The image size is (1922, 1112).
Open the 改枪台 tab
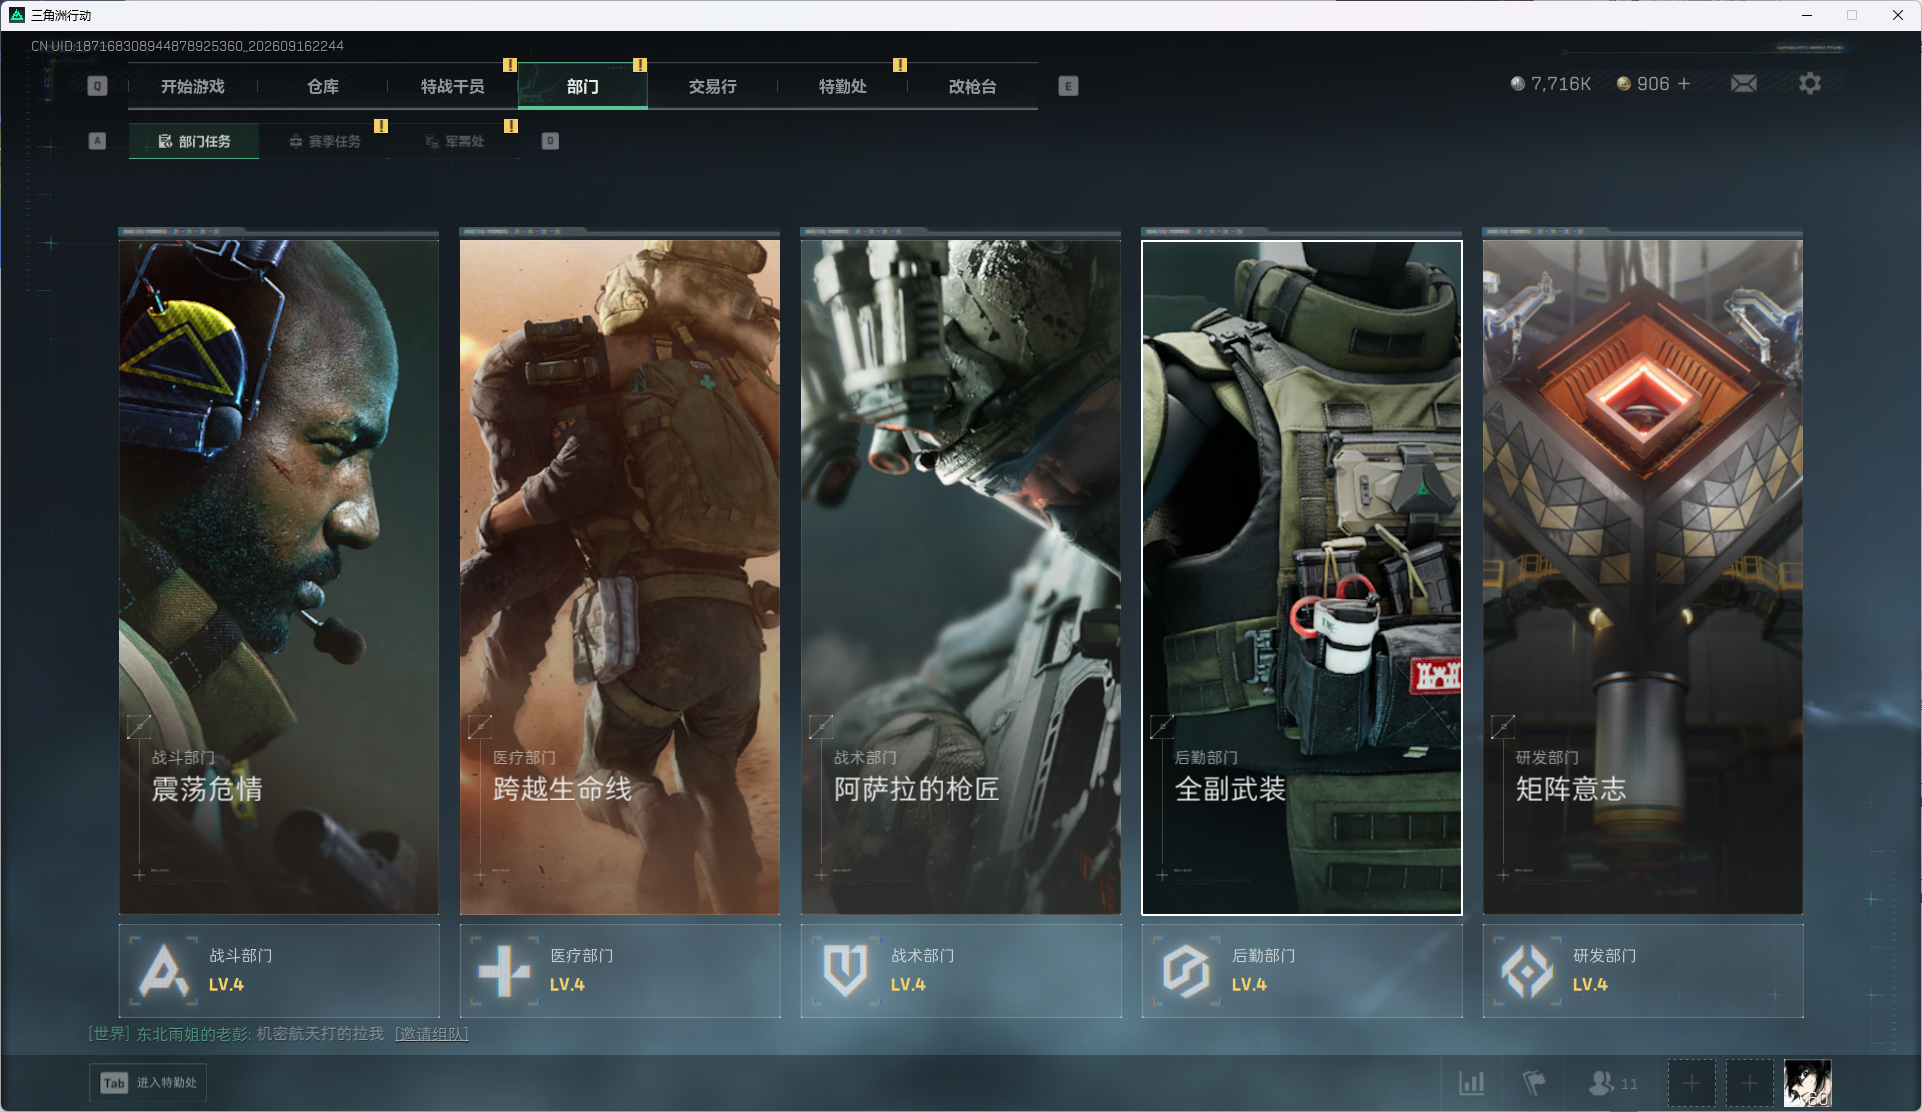pyautogui.click(x=972, y=86)
